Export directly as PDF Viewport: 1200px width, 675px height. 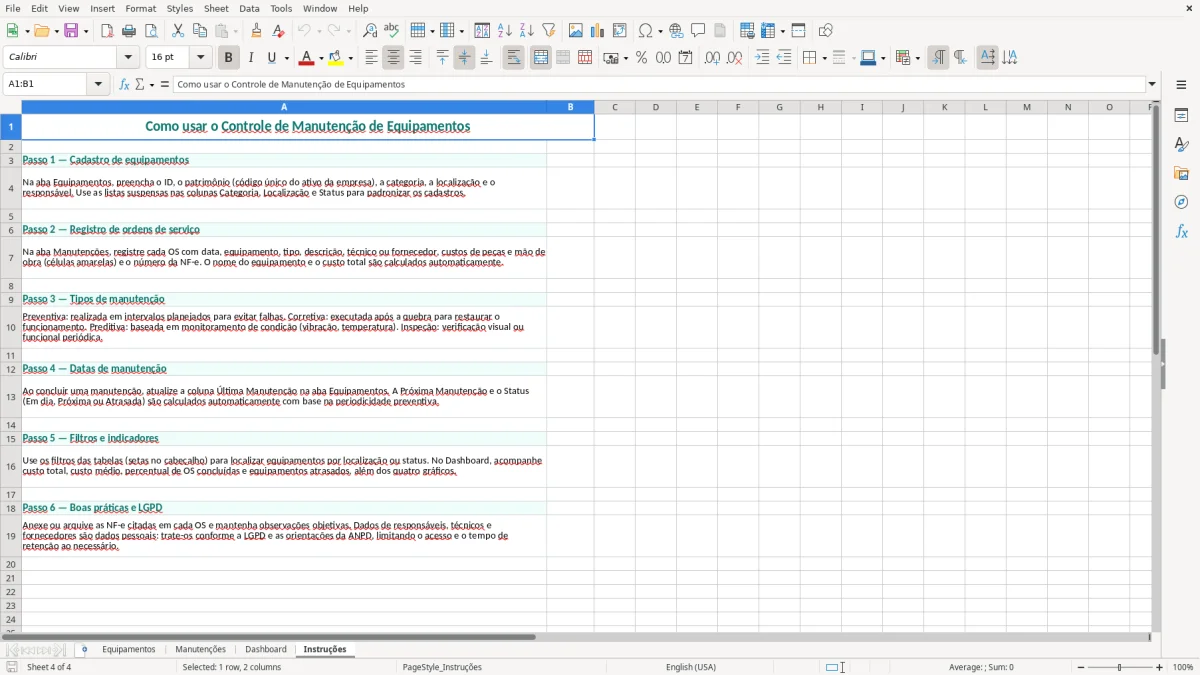point(107,31)
